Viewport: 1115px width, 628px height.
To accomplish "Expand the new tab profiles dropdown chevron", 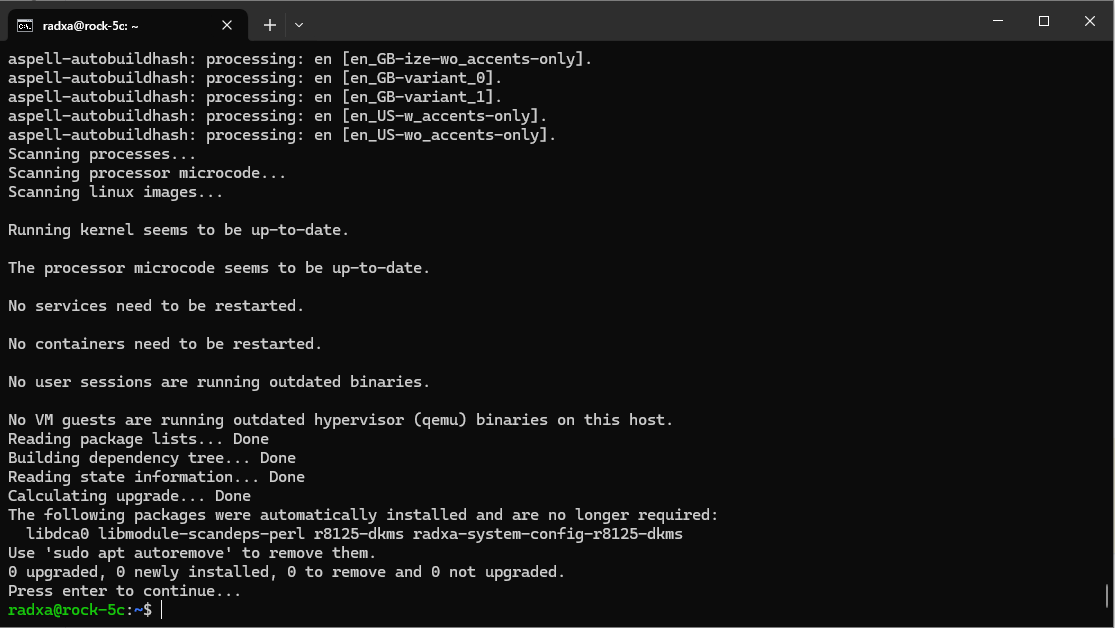I will click(x=299, y=25).
